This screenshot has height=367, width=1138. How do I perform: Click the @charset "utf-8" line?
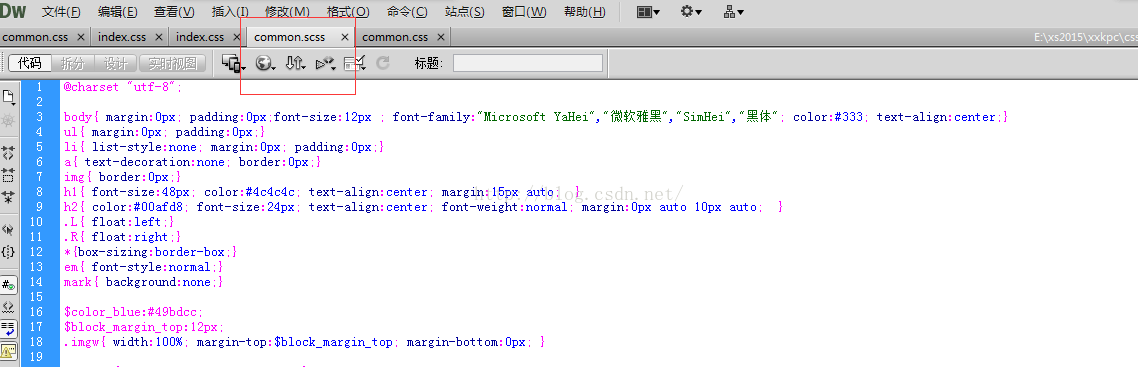point(123,87)
